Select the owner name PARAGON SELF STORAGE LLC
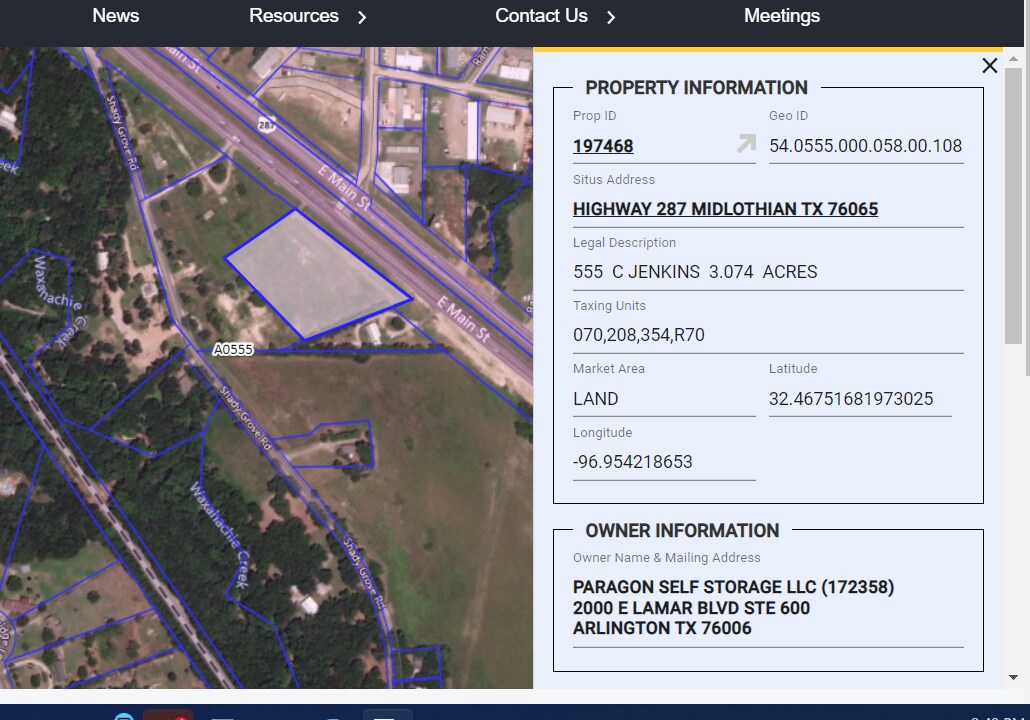Screen dimensions: 1030x720 pyautogui.click(x=733, y=587)
